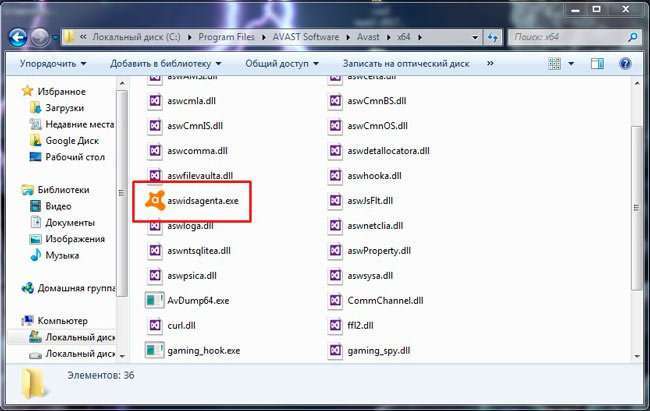Click Avast segment in address path

[x=368, y=37]
